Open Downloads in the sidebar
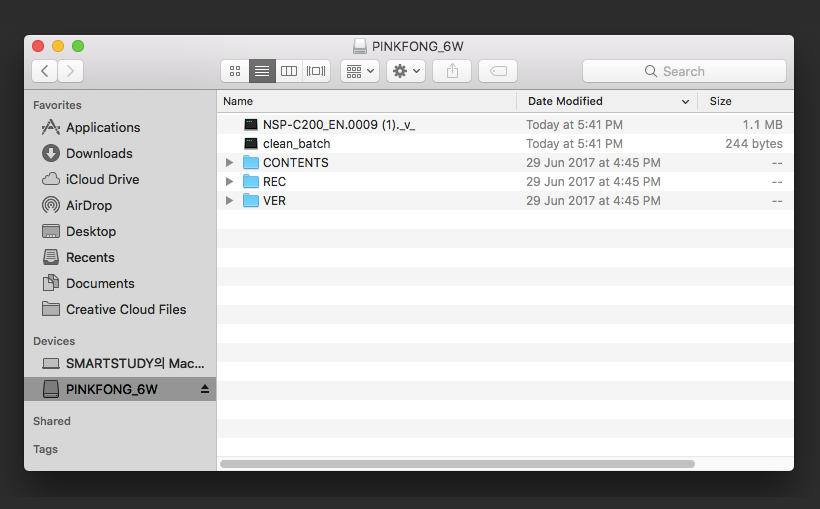This screenshot has width=820, height=509. 87,153
